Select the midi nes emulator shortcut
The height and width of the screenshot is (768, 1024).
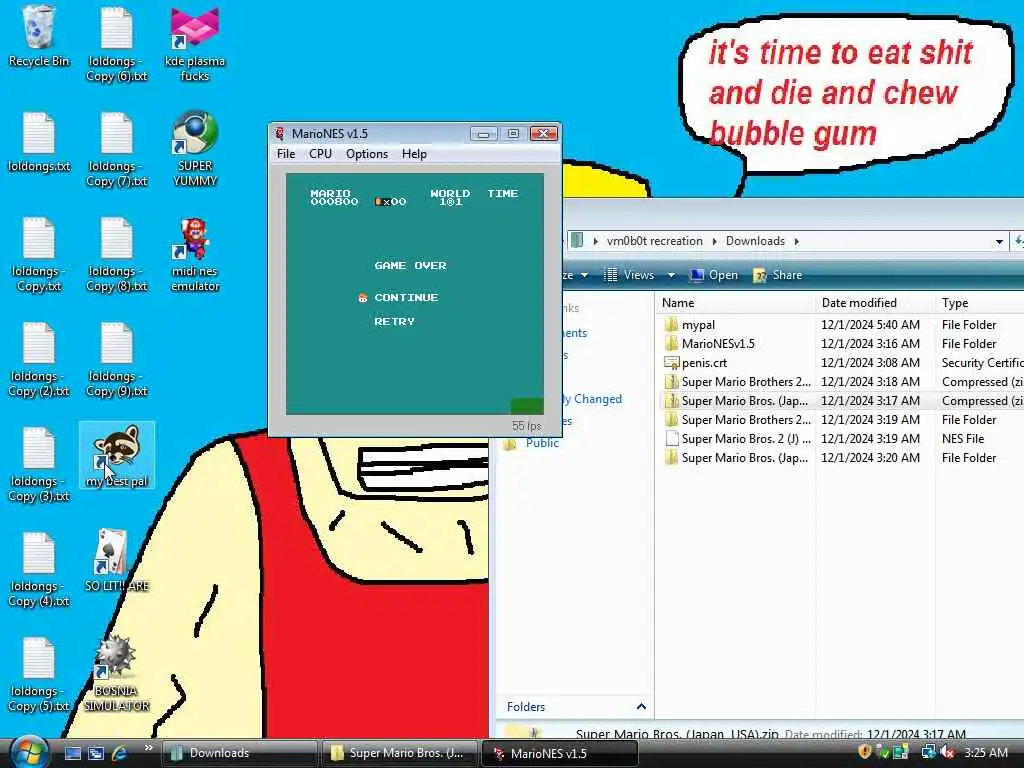(195, 255)
